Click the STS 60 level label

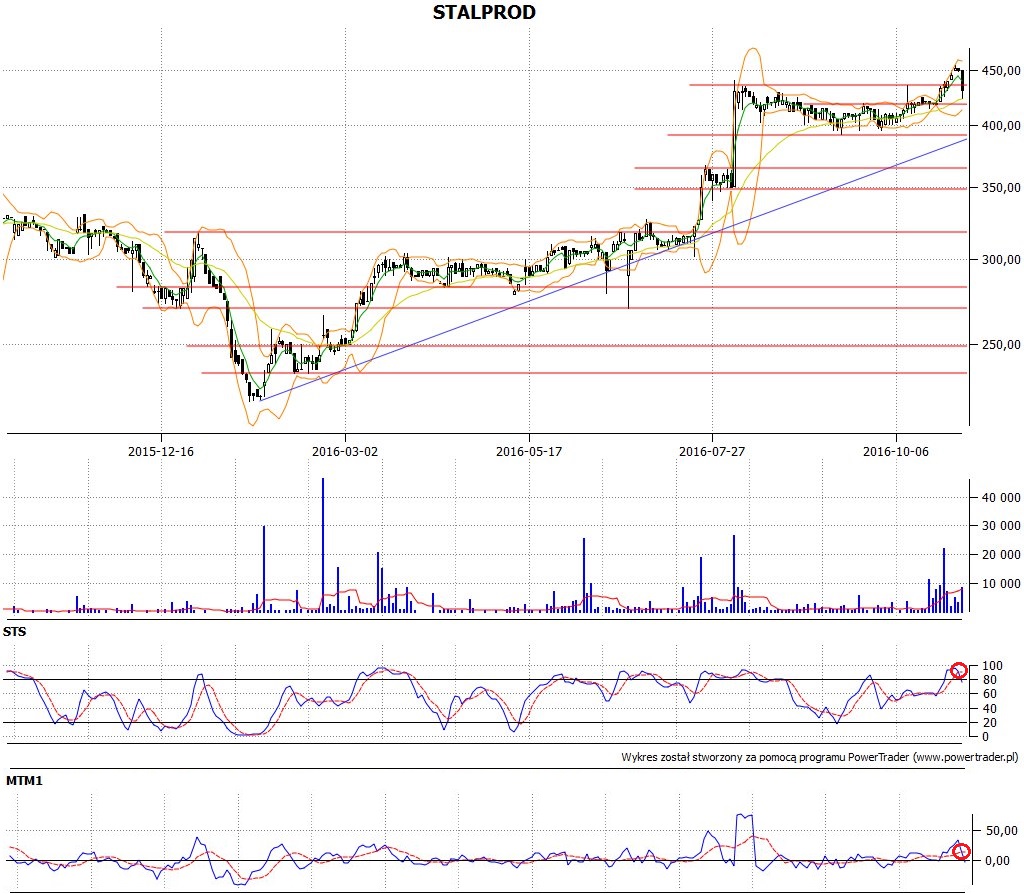[989, 694]
